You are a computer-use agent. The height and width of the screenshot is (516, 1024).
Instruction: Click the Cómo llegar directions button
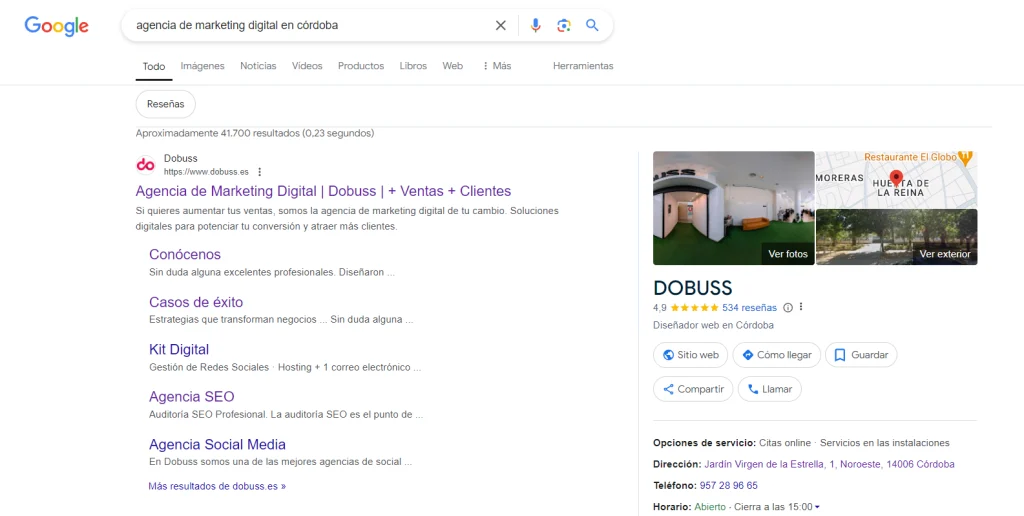pos(776,355)
